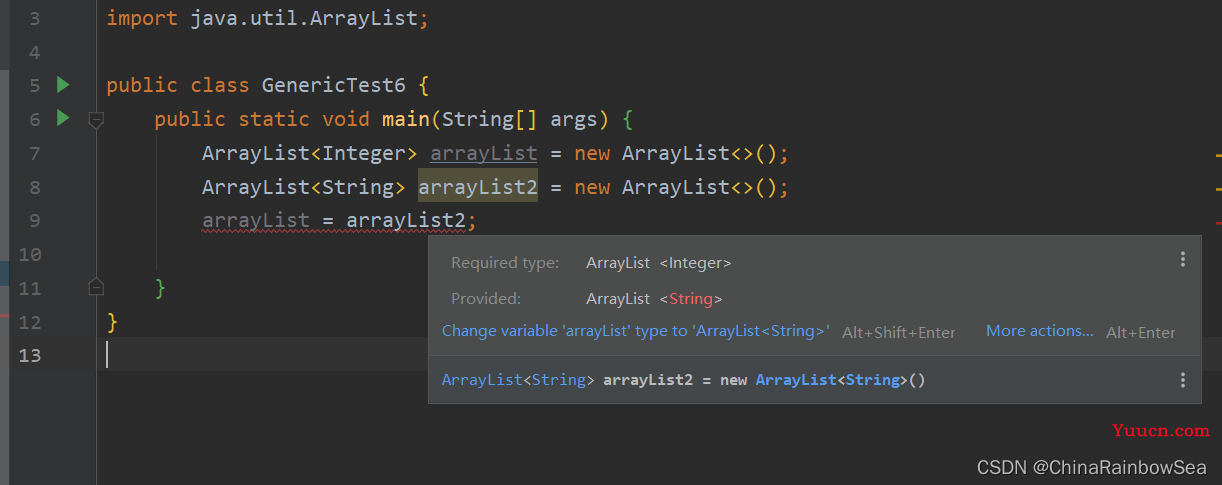Click the run arrow beside GenericTest6 class
This screenshot has height=485, width=1222.
[63, 85]
